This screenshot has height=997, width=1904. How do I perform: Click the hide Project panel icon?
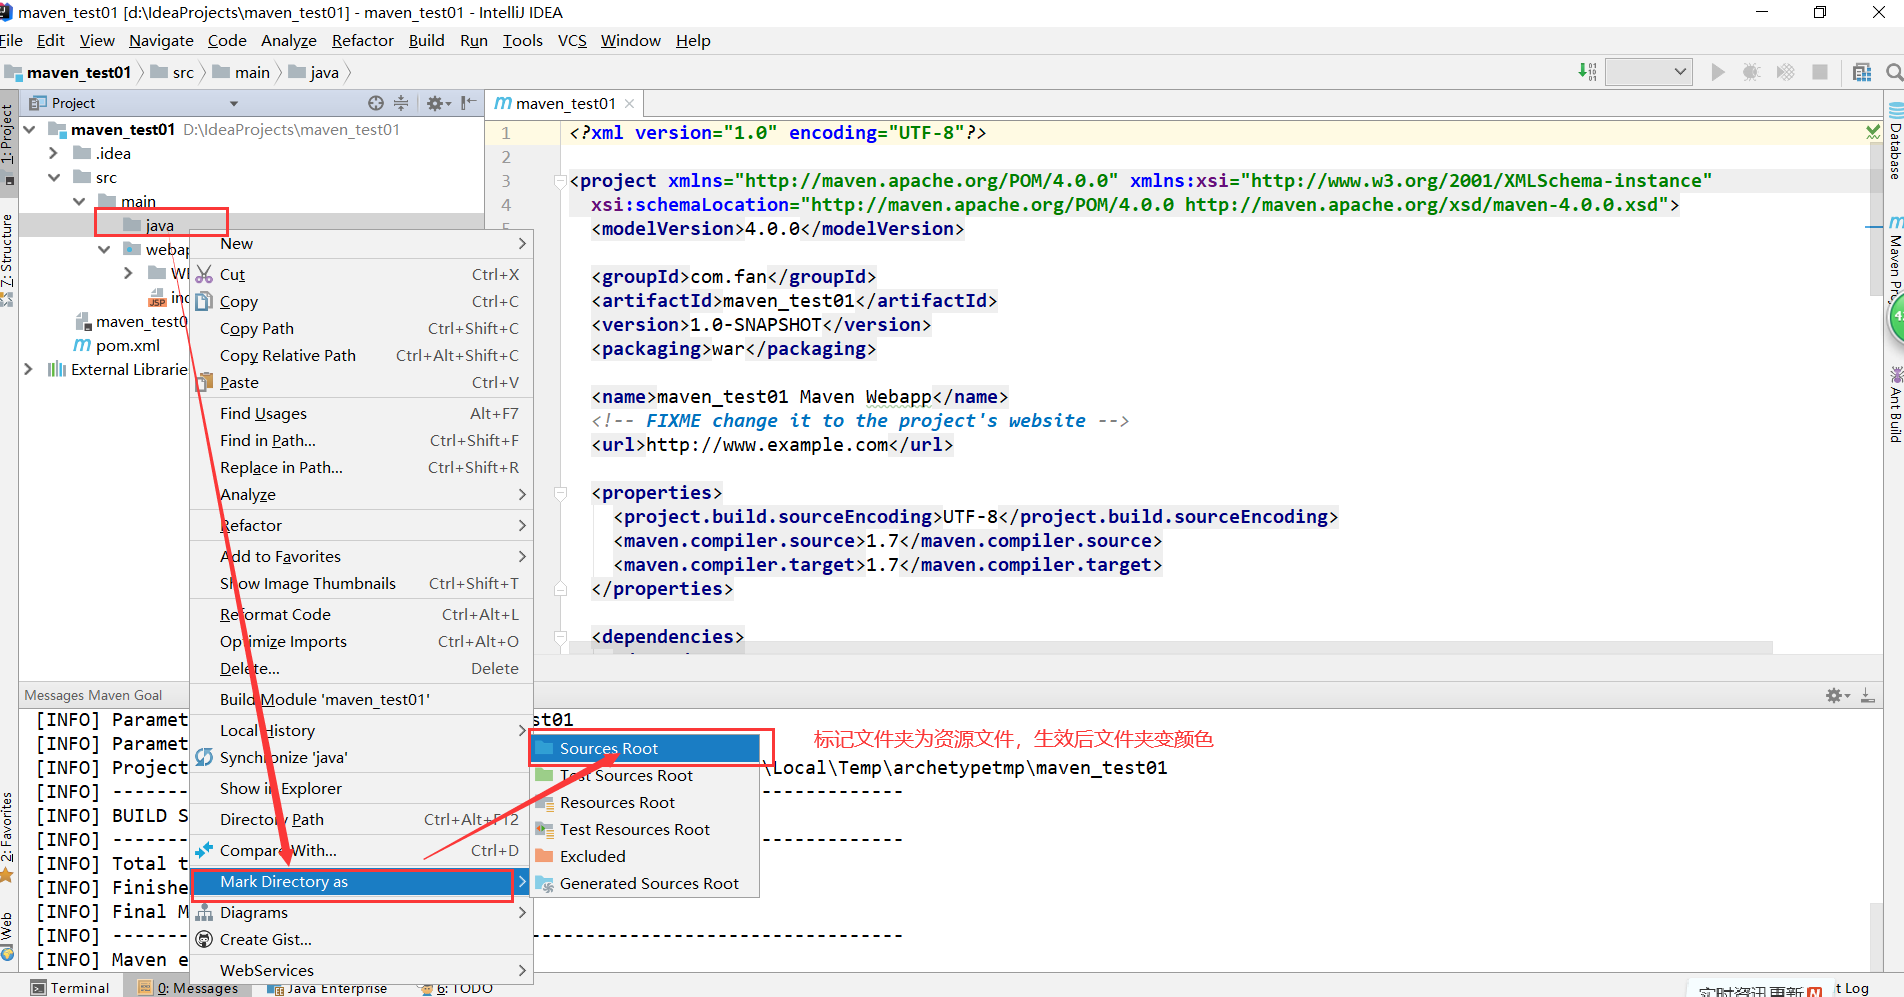(468, 103)
